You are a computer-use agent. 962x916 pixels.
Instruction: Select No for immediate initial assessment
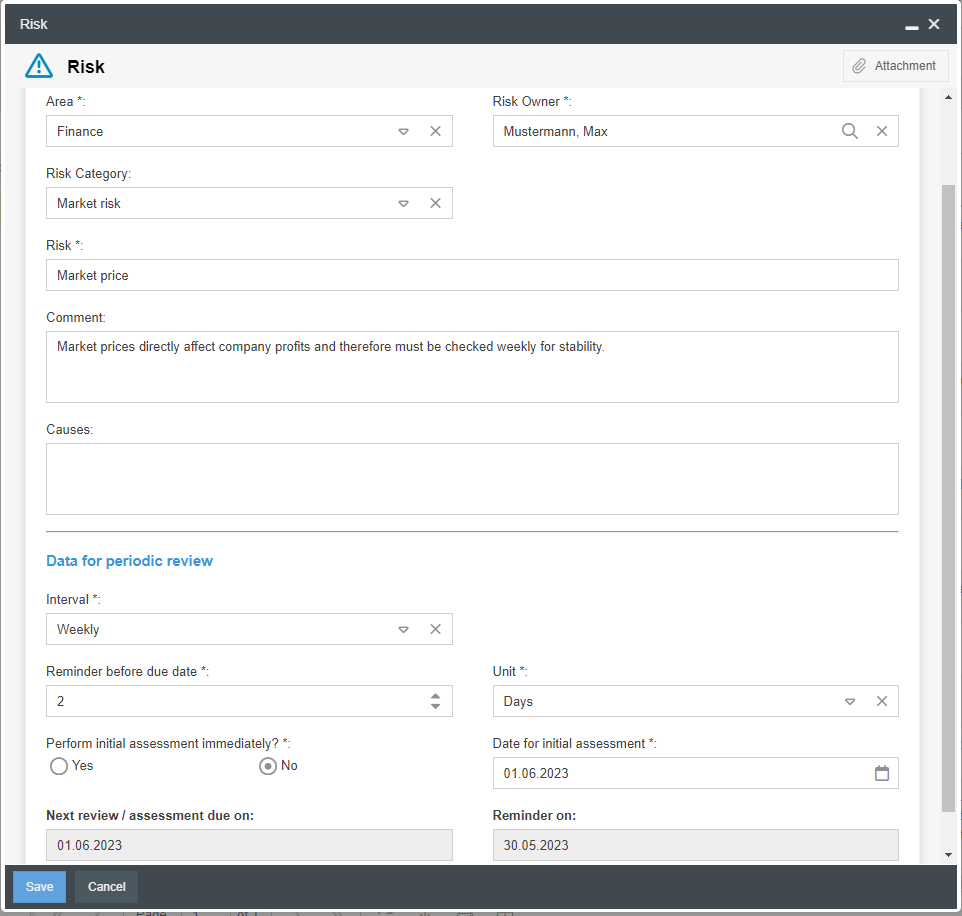coord(268,766)
